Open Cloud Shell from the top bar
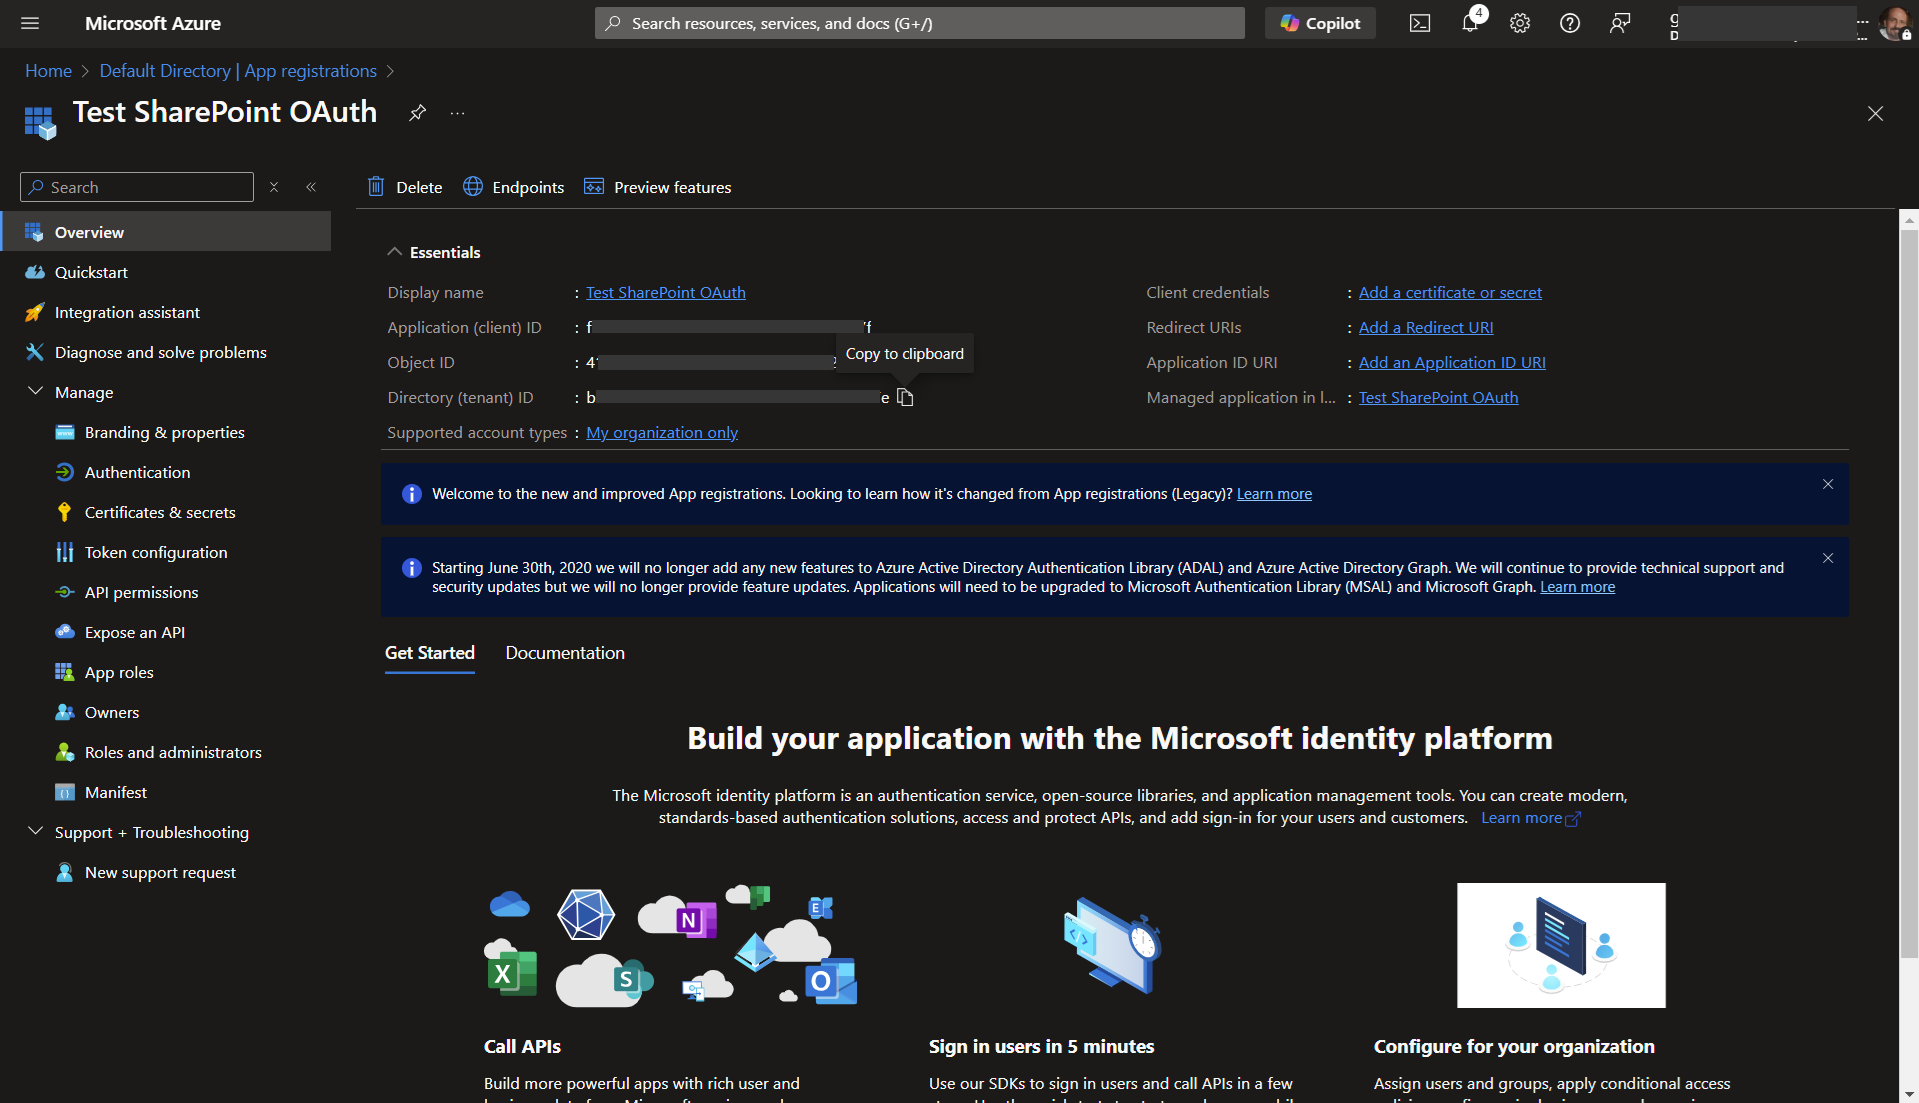Image resolution: width=1919 pixels, height=1103 pixels. (1419, 23)
